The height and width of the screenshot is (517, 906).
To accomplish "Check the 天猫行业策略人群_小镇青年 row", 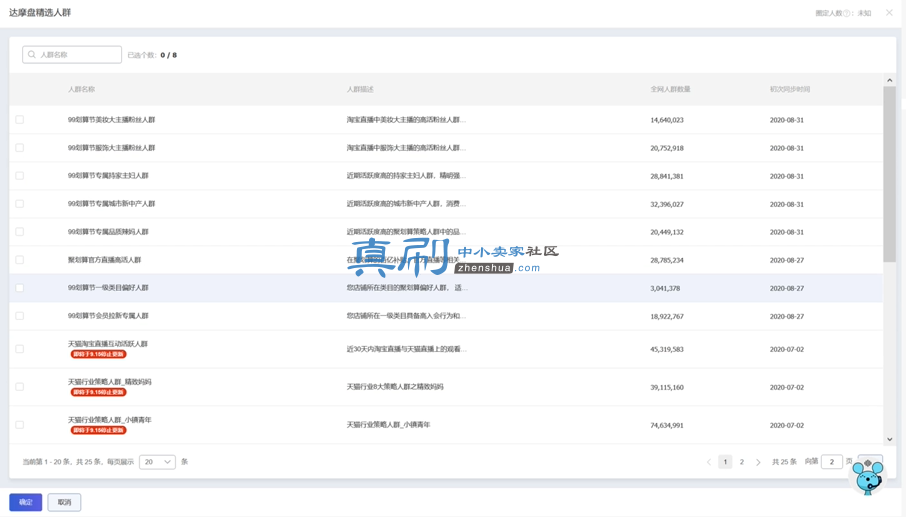I will tap(20, 425).
